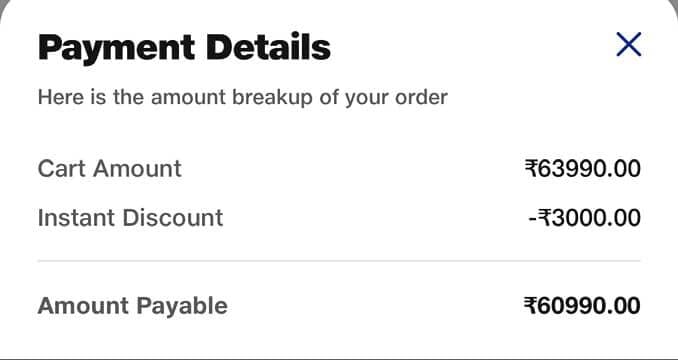Click the Instant Discount label

pos(130,217)
